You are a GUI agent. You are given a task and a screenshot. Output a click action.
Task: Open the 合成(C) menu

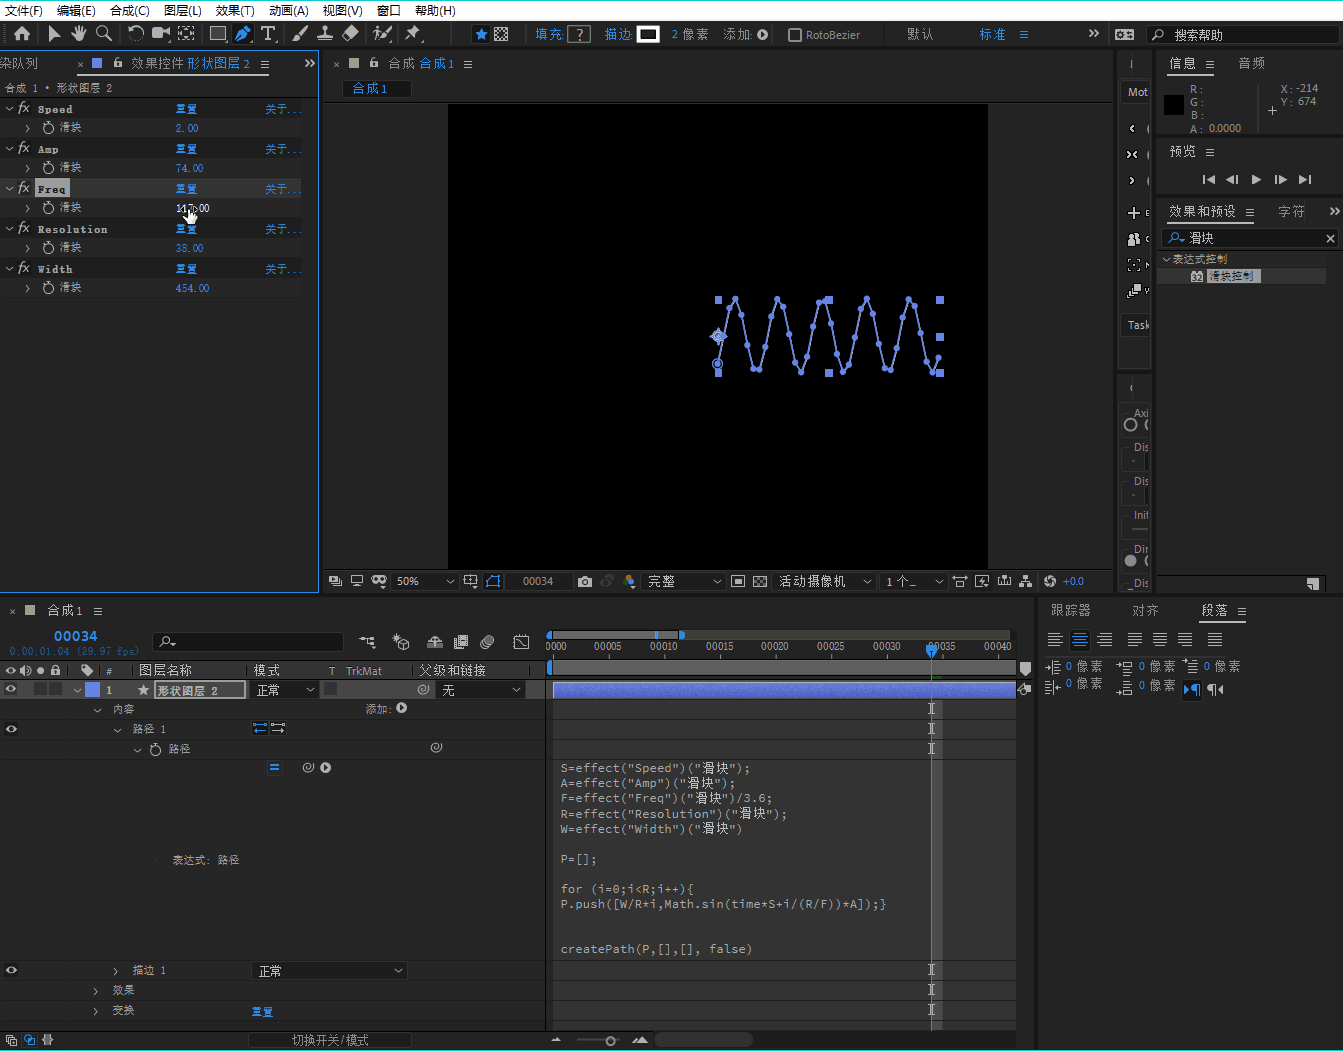click(x=130, y=10)
